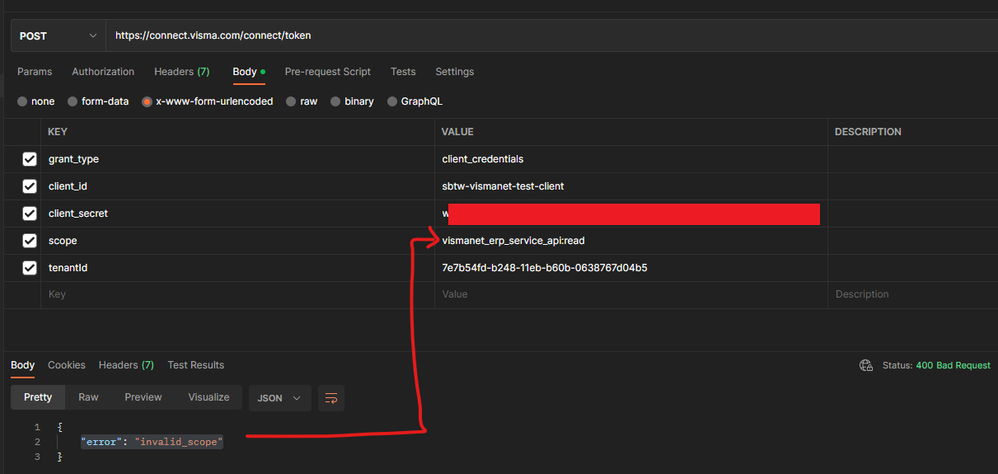The width and height of the screenshot is (998, 474).
Task: Click the empty Key placeholder field
Action: point(237,295)
